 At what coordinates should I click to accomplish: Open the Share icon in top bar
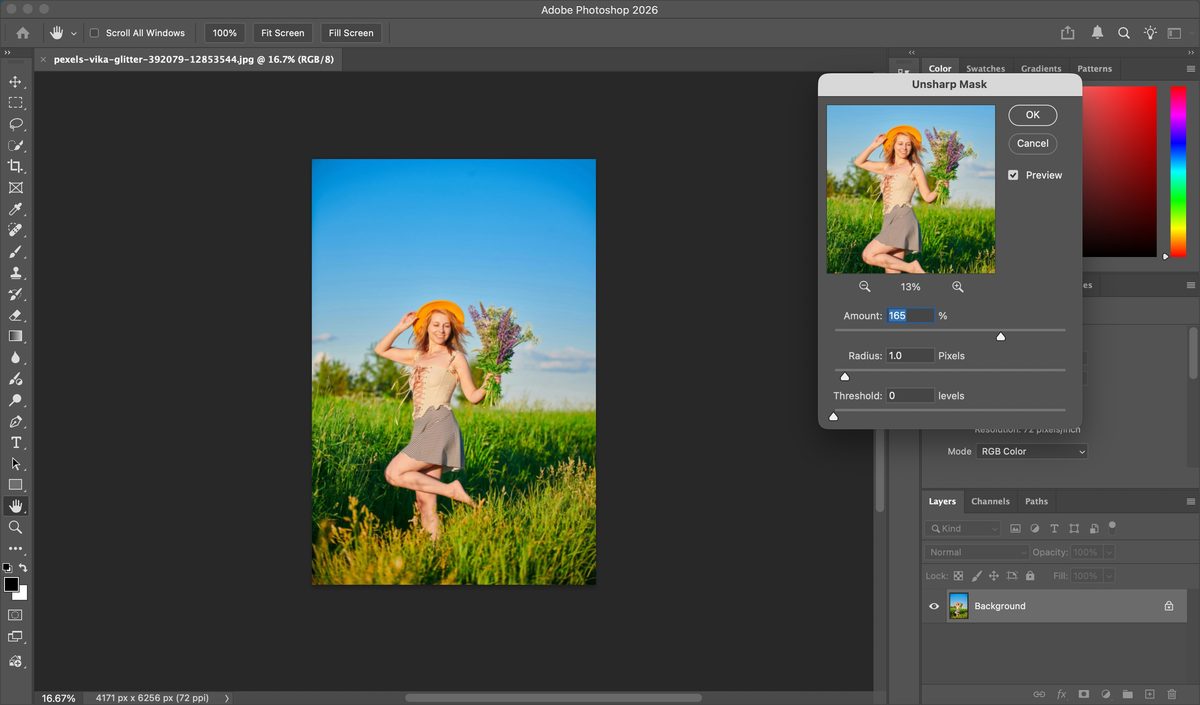(1068, 33)
